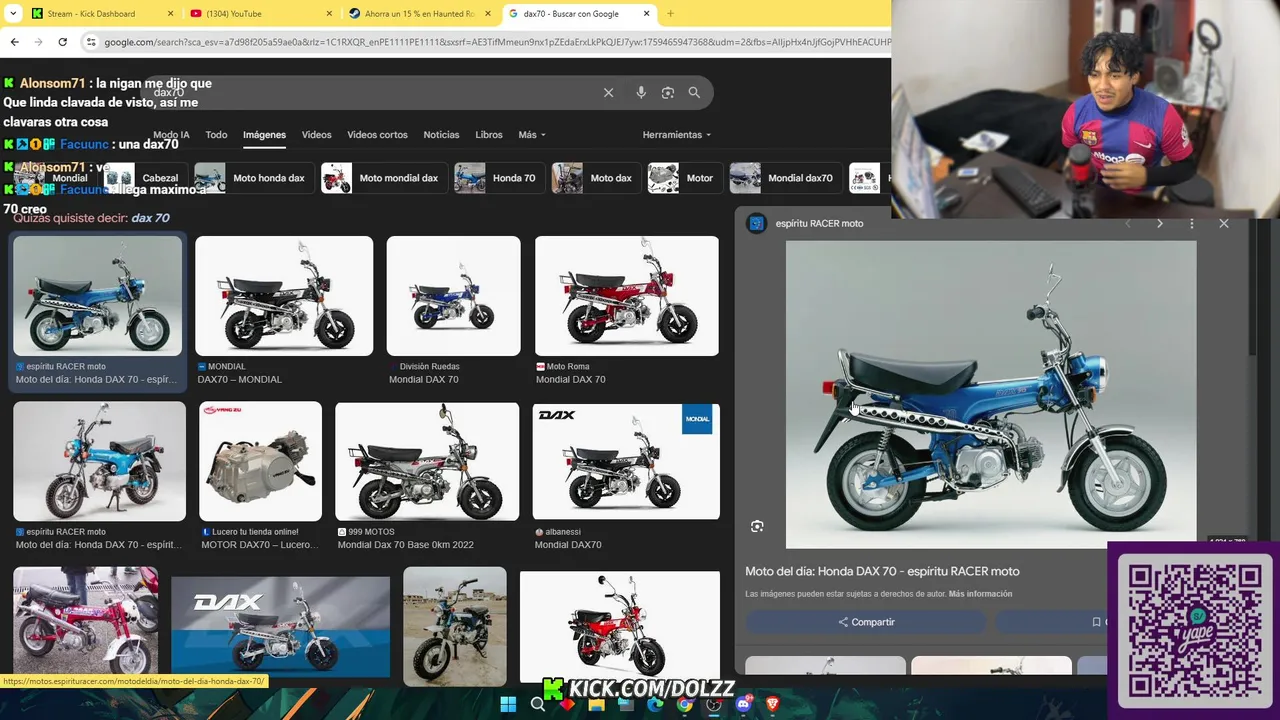1280x720 pixels.
Task: Start voice search with microphone icon
Action: pyautogui.click(x=641, y=92)
